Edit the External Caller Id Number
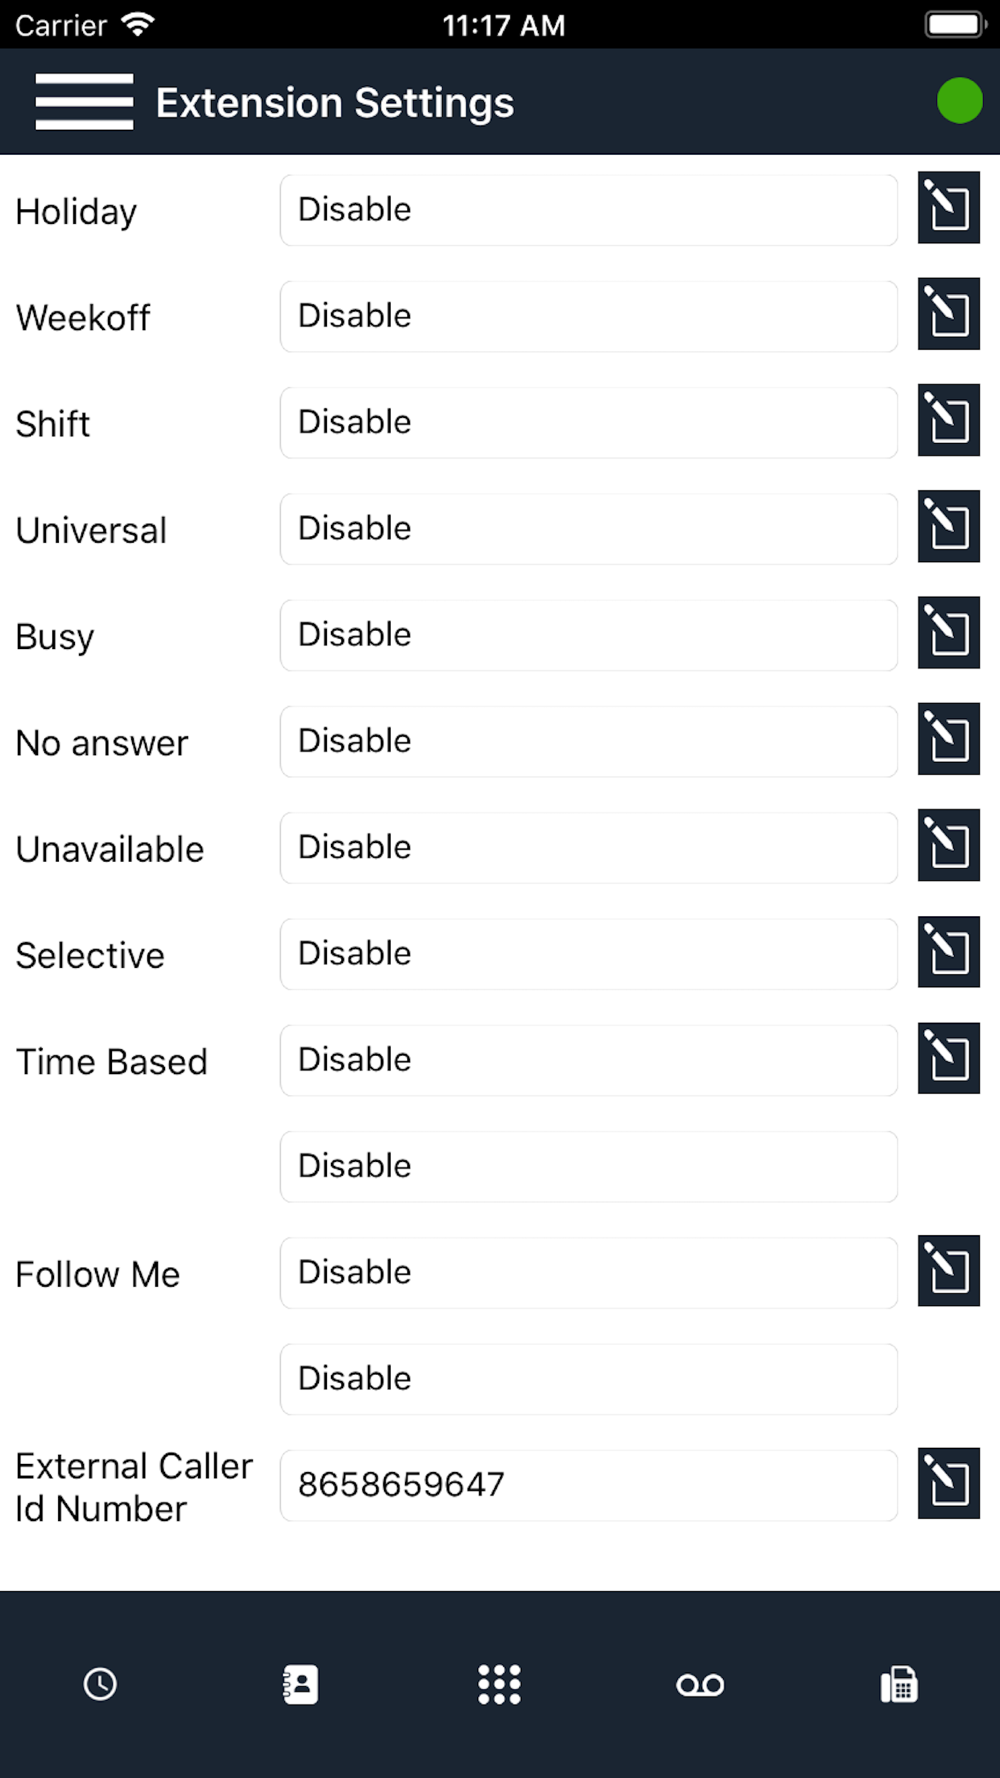Viewport: 1000px width, 1778px height. point(948,1483)
